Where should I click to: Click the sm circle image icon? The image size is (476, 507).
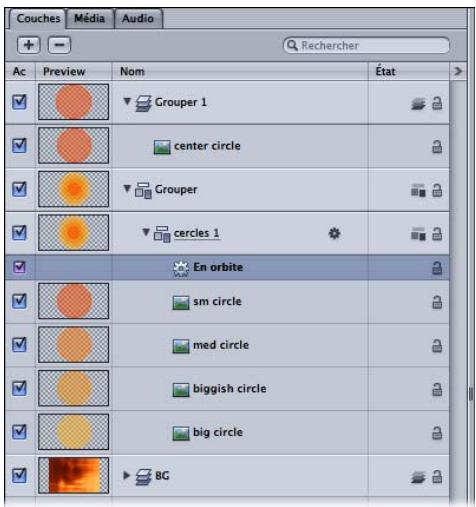[x=181, y=303]
